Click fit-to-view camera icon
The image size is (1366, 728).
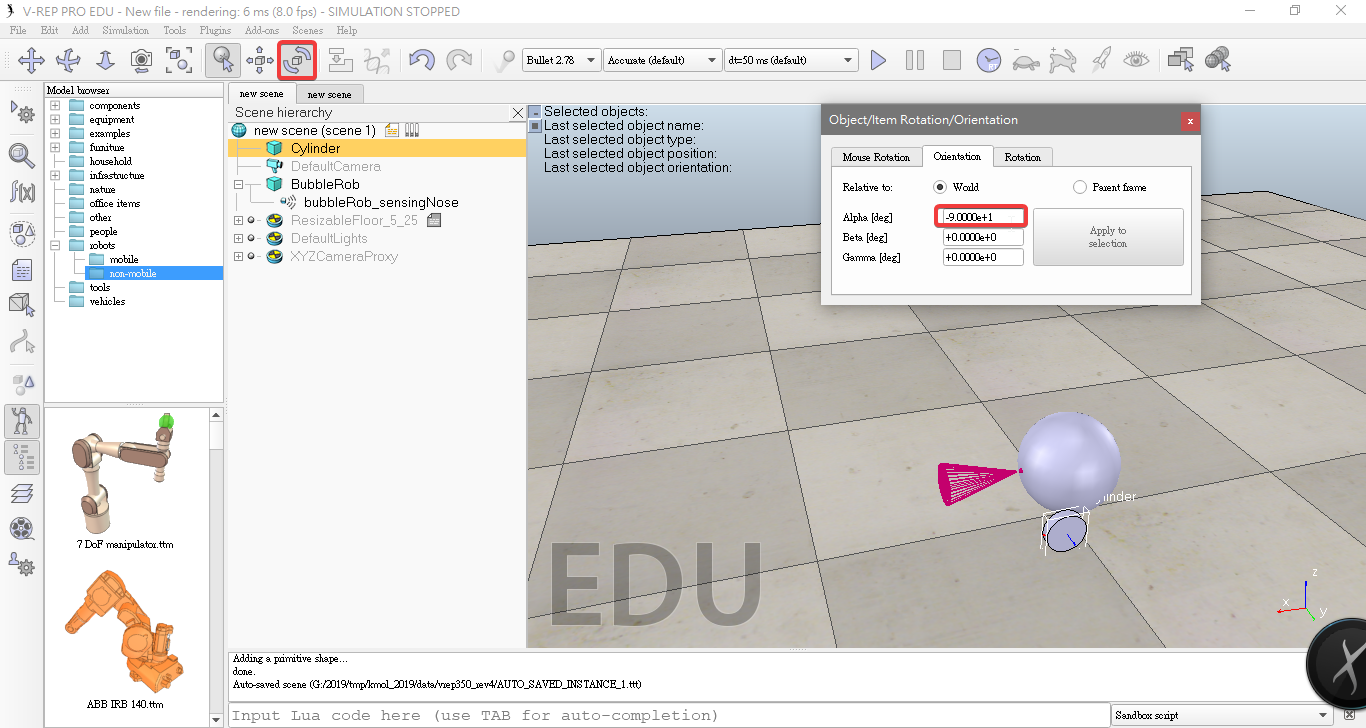pos(179,60)
